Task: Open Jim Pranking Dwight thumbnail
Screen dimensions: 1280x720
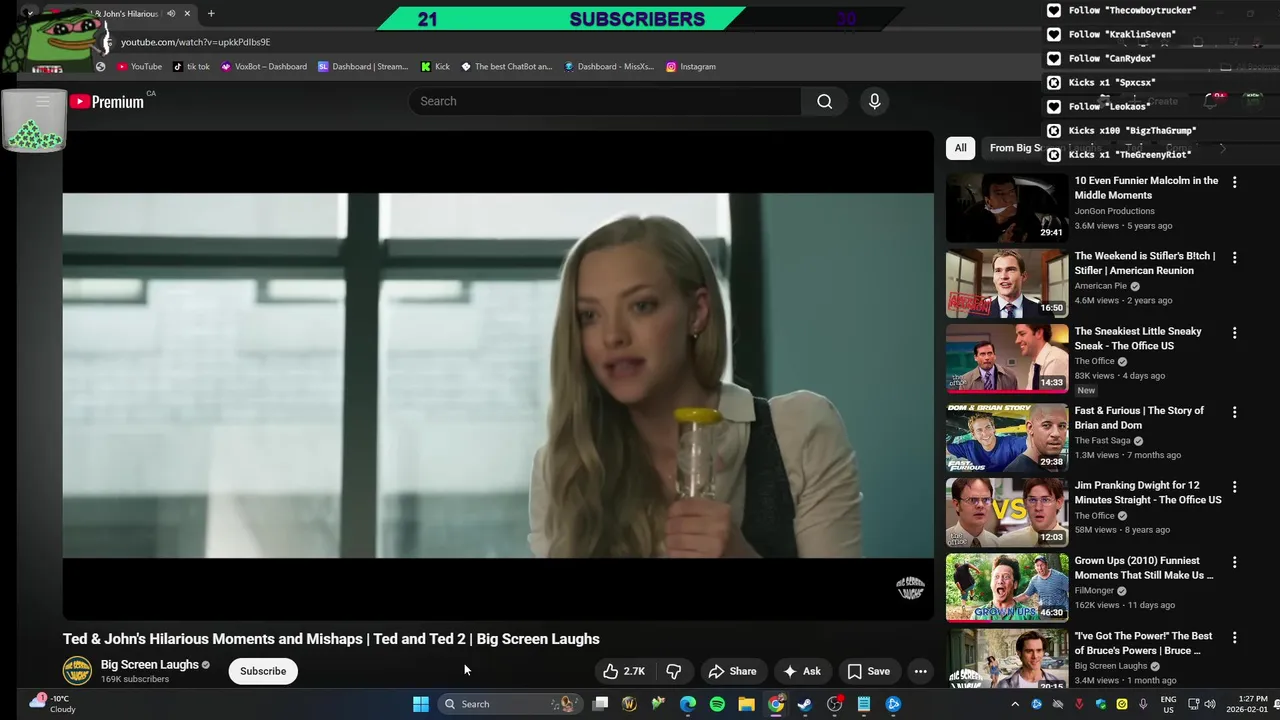Action: pyautogui.click(x=1007, y=513)
